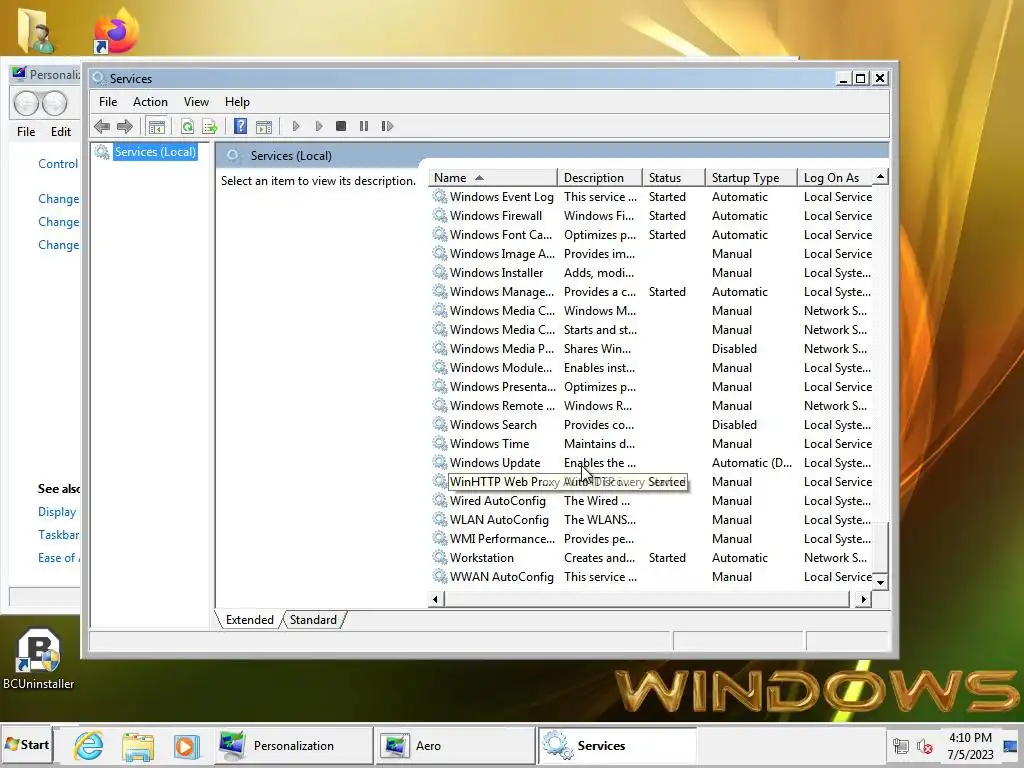Viewport: 1024px width, 768px height.
Task: Select the WWAN AutoConfig service
Action: click(x=651, y=577)
